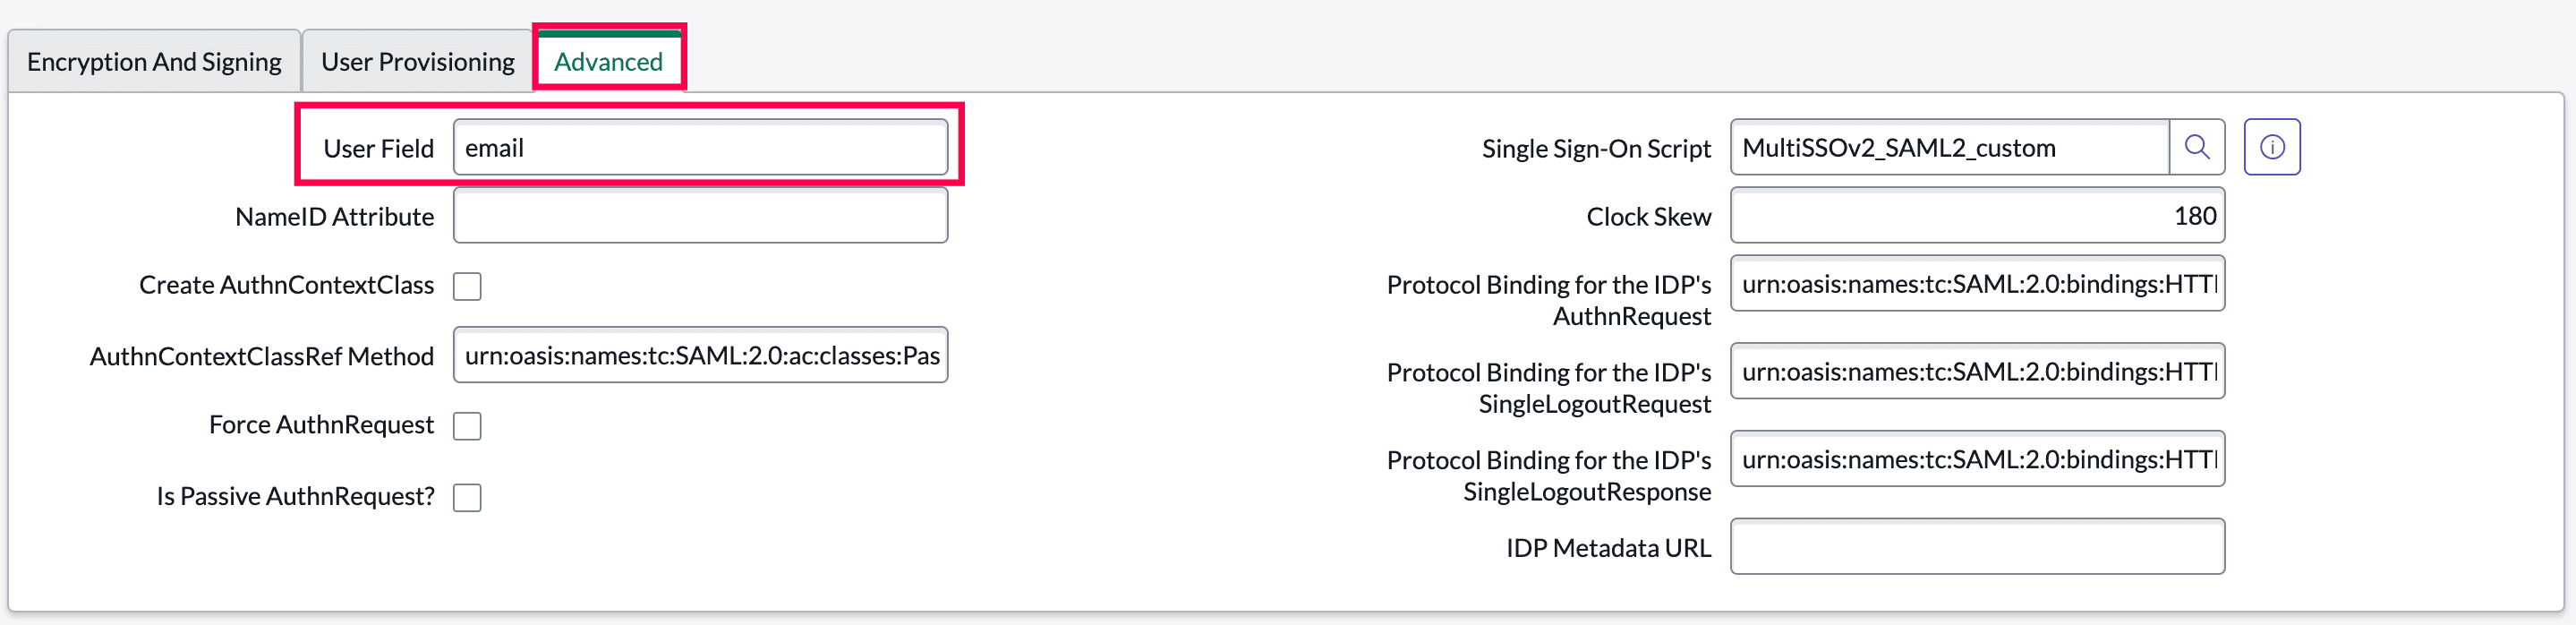Click into the User Field input

point(700,148)
